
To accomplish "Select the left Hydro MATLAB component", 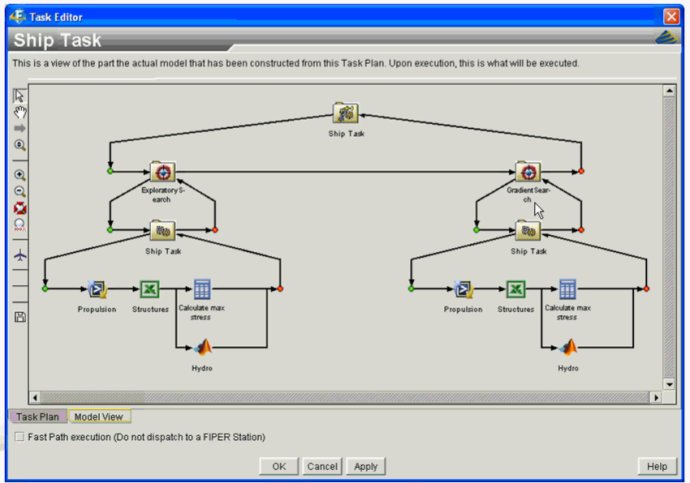I will pyautogui.click(x=202, y=348).
